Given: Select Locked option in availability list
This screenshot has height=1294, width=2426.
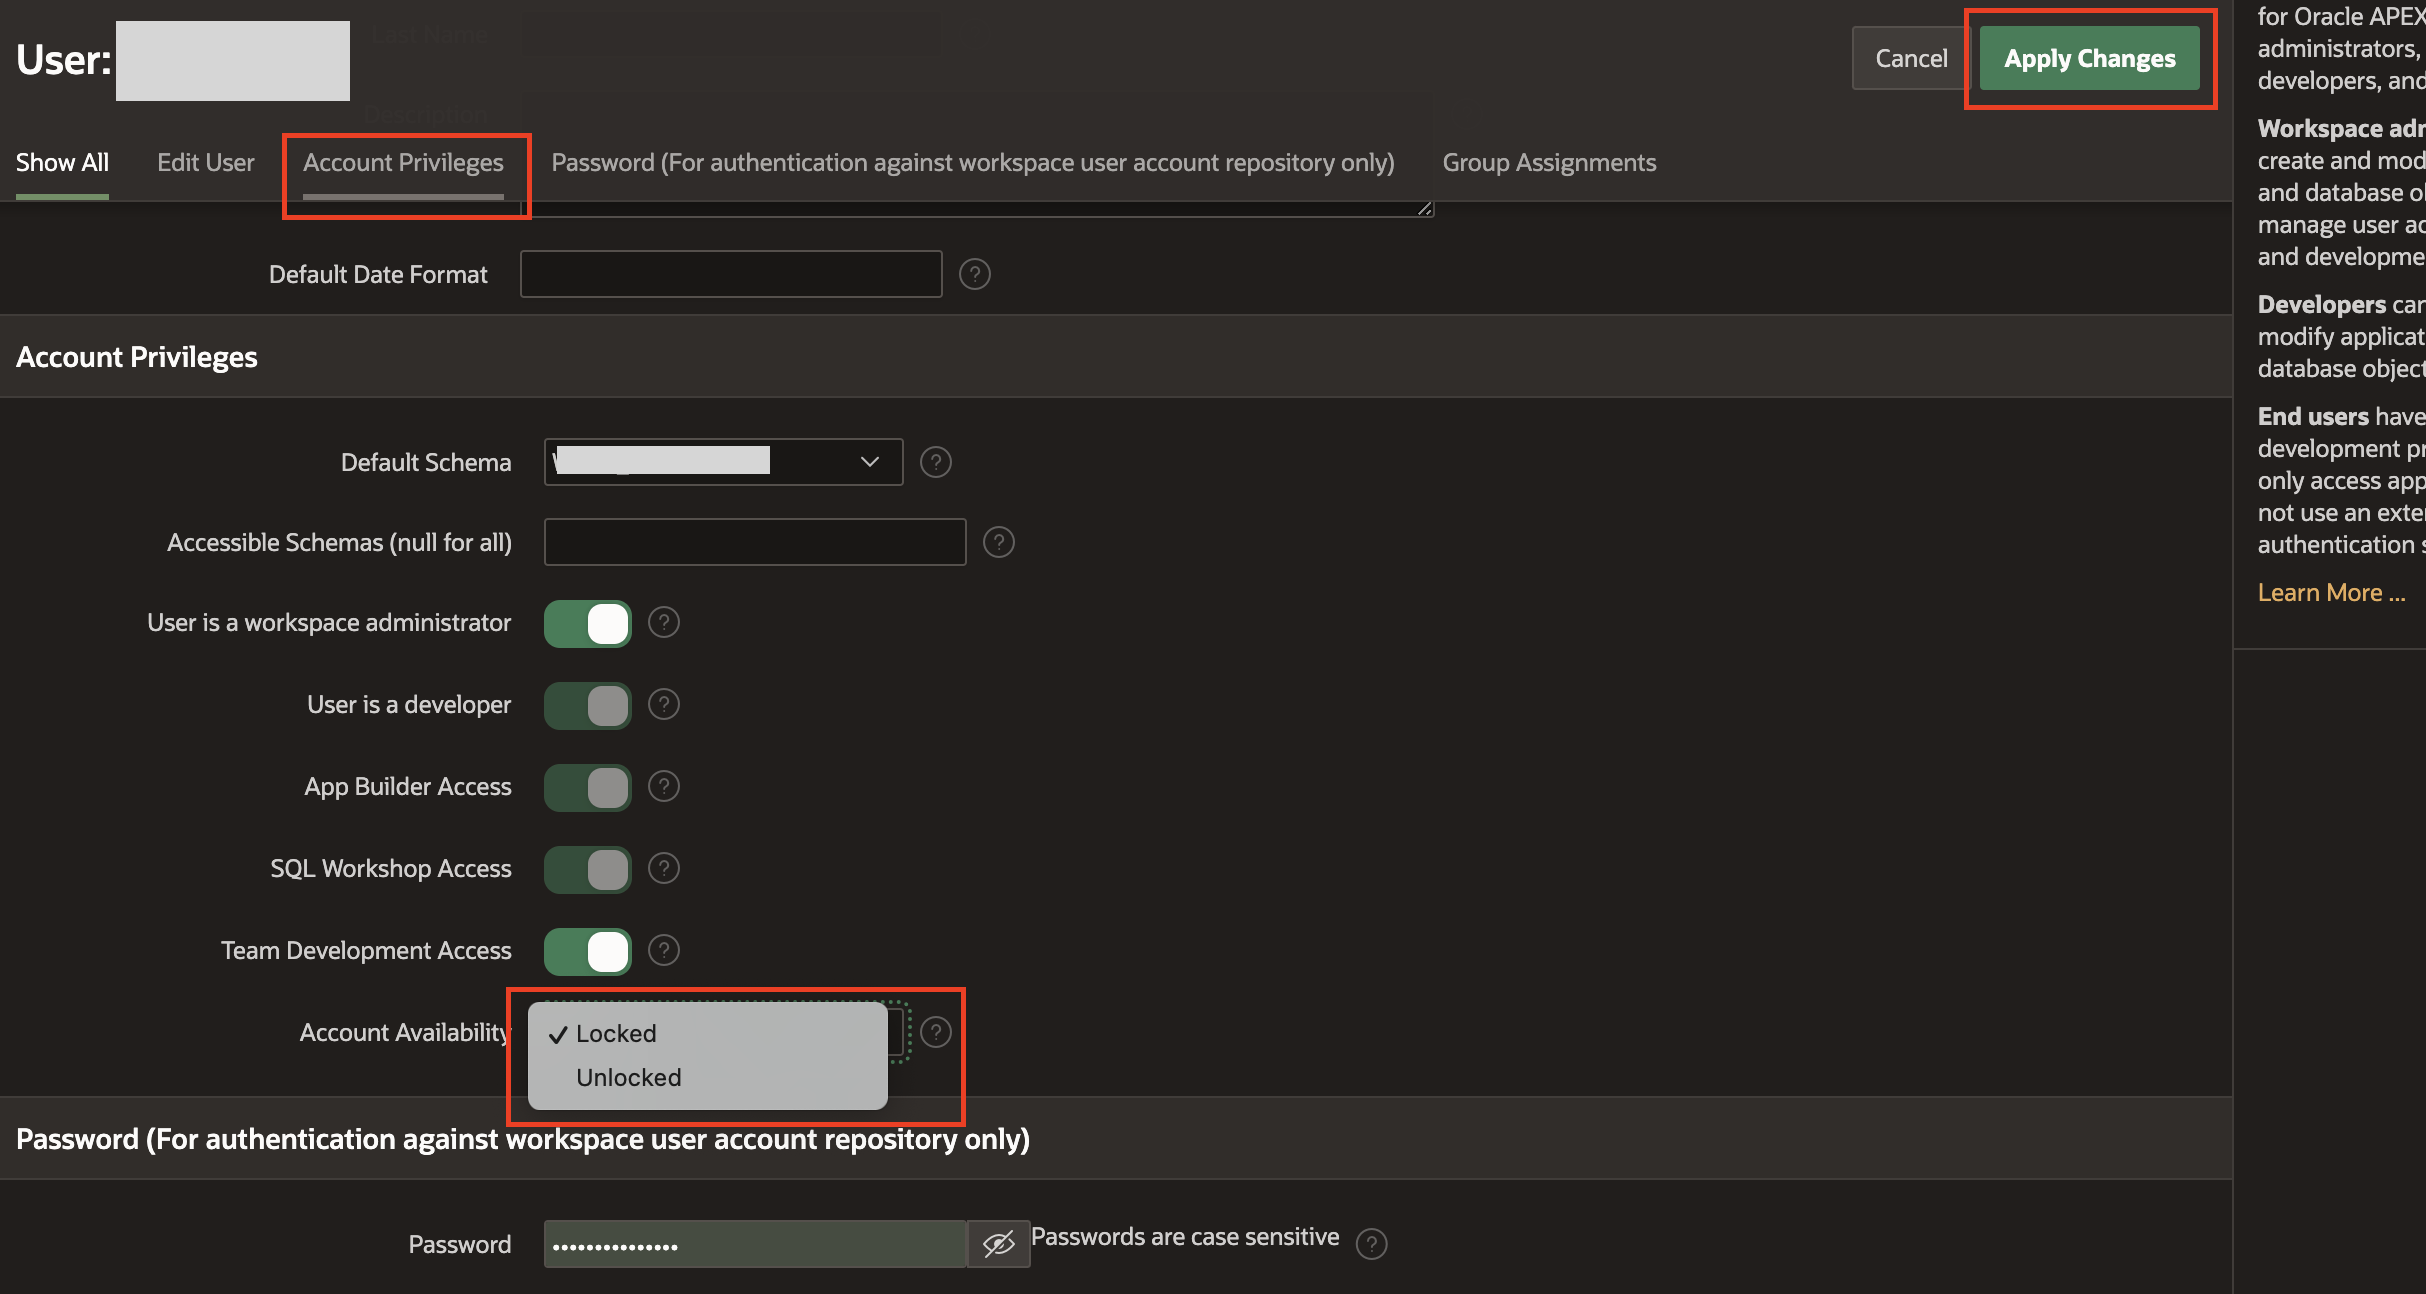Looking at the screenshot, I should (x=615, y=1033).
